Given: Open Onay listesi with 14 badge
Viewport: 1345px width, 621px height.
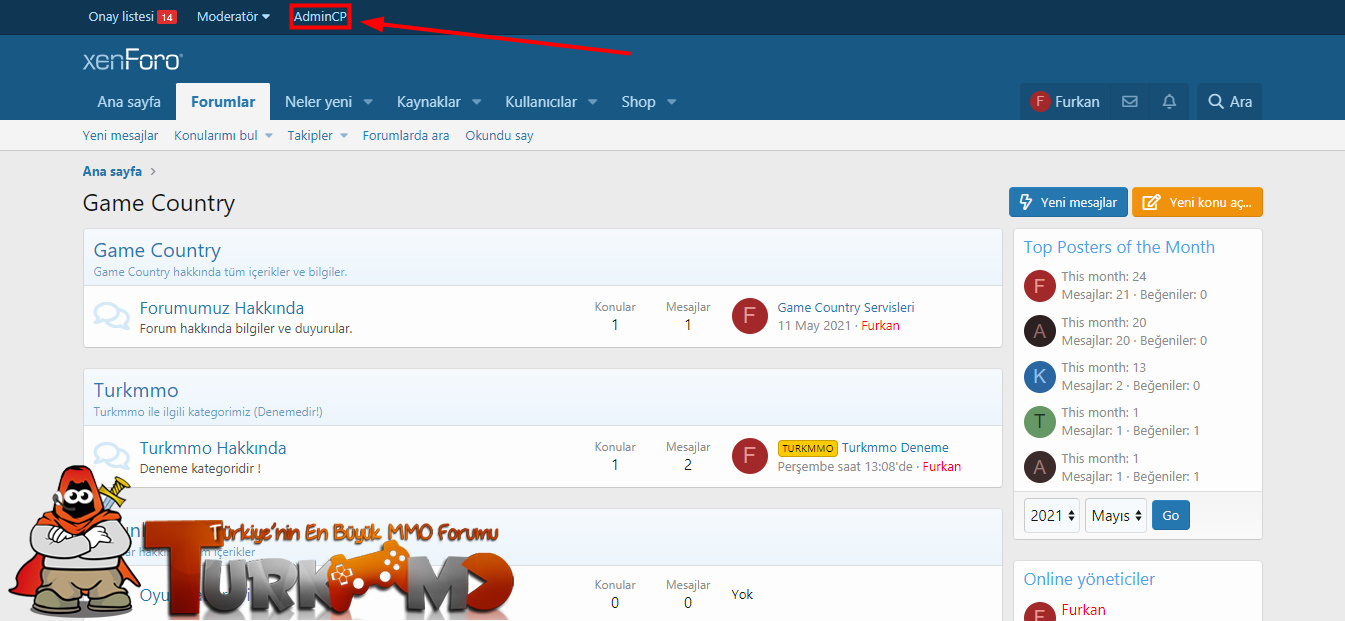Looking at the screenshot, I should 132,17.
